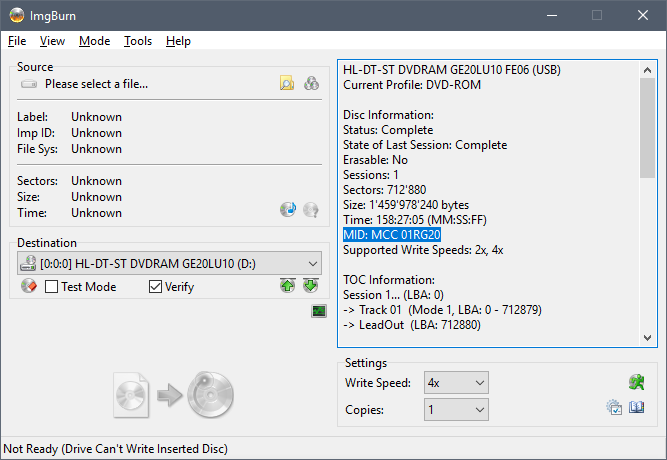Click the Imp ID 'Unknown' value
The width and height of the screenshot is (667, 460).
click(x=97, y=133)
